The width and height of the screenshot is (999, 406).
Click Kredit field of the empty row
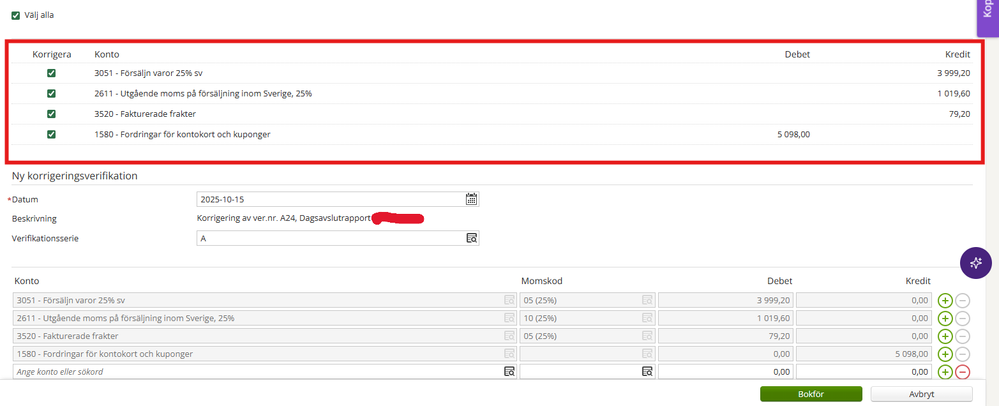865,372
